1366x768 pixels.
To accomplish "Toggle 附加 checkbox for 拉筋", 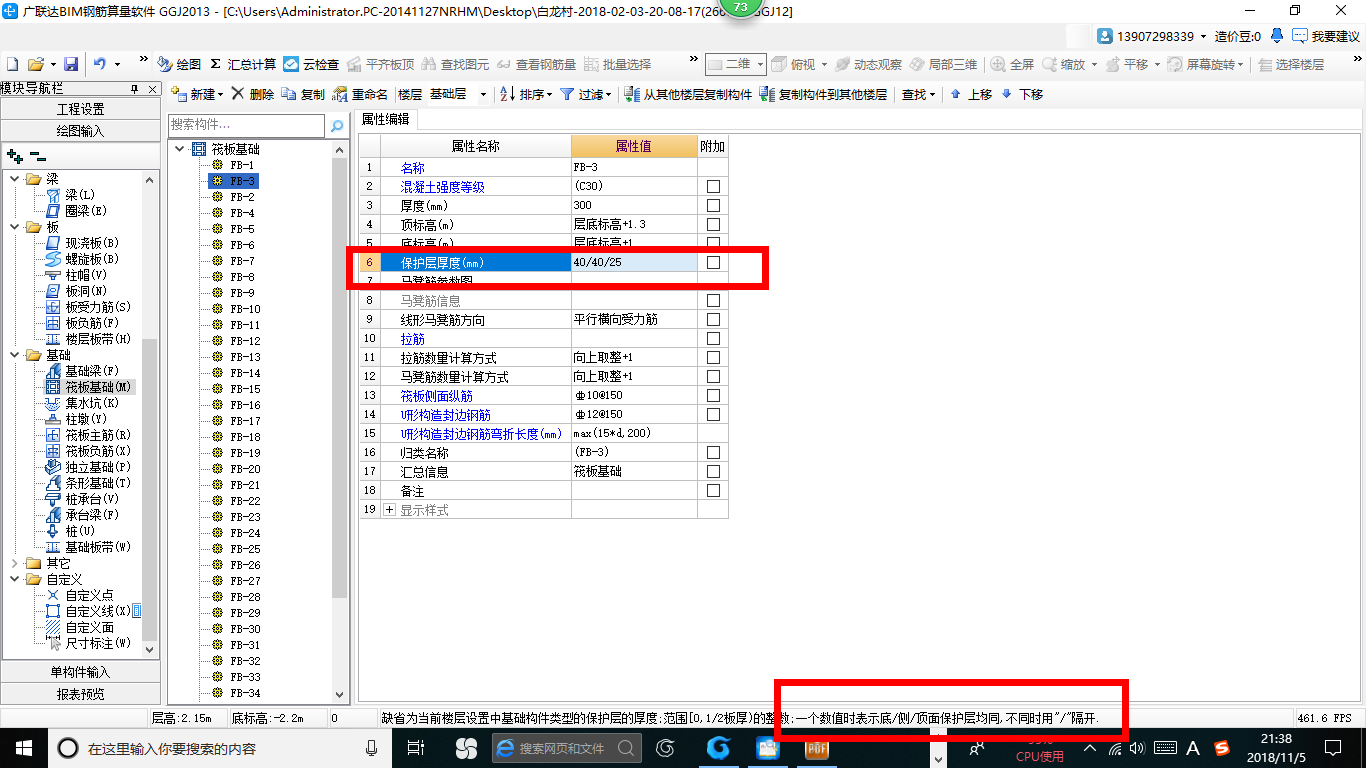I will coord(713,338).
